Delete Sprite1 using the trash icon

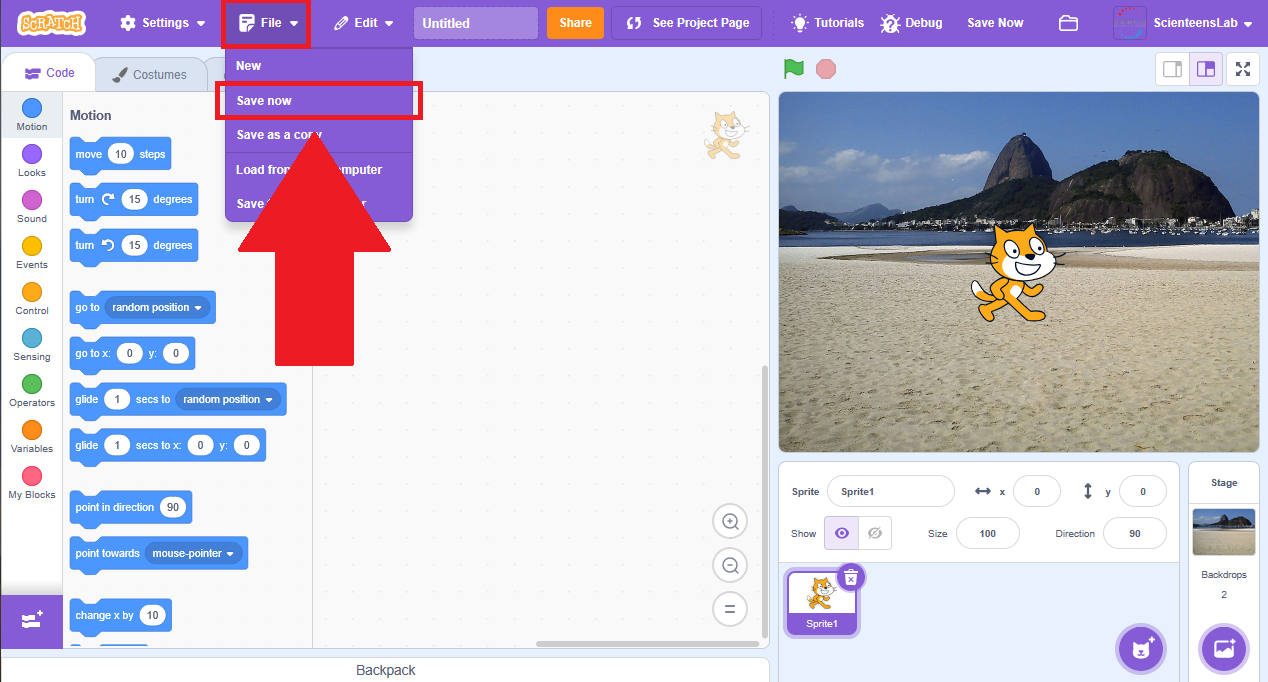pos(850,578)
